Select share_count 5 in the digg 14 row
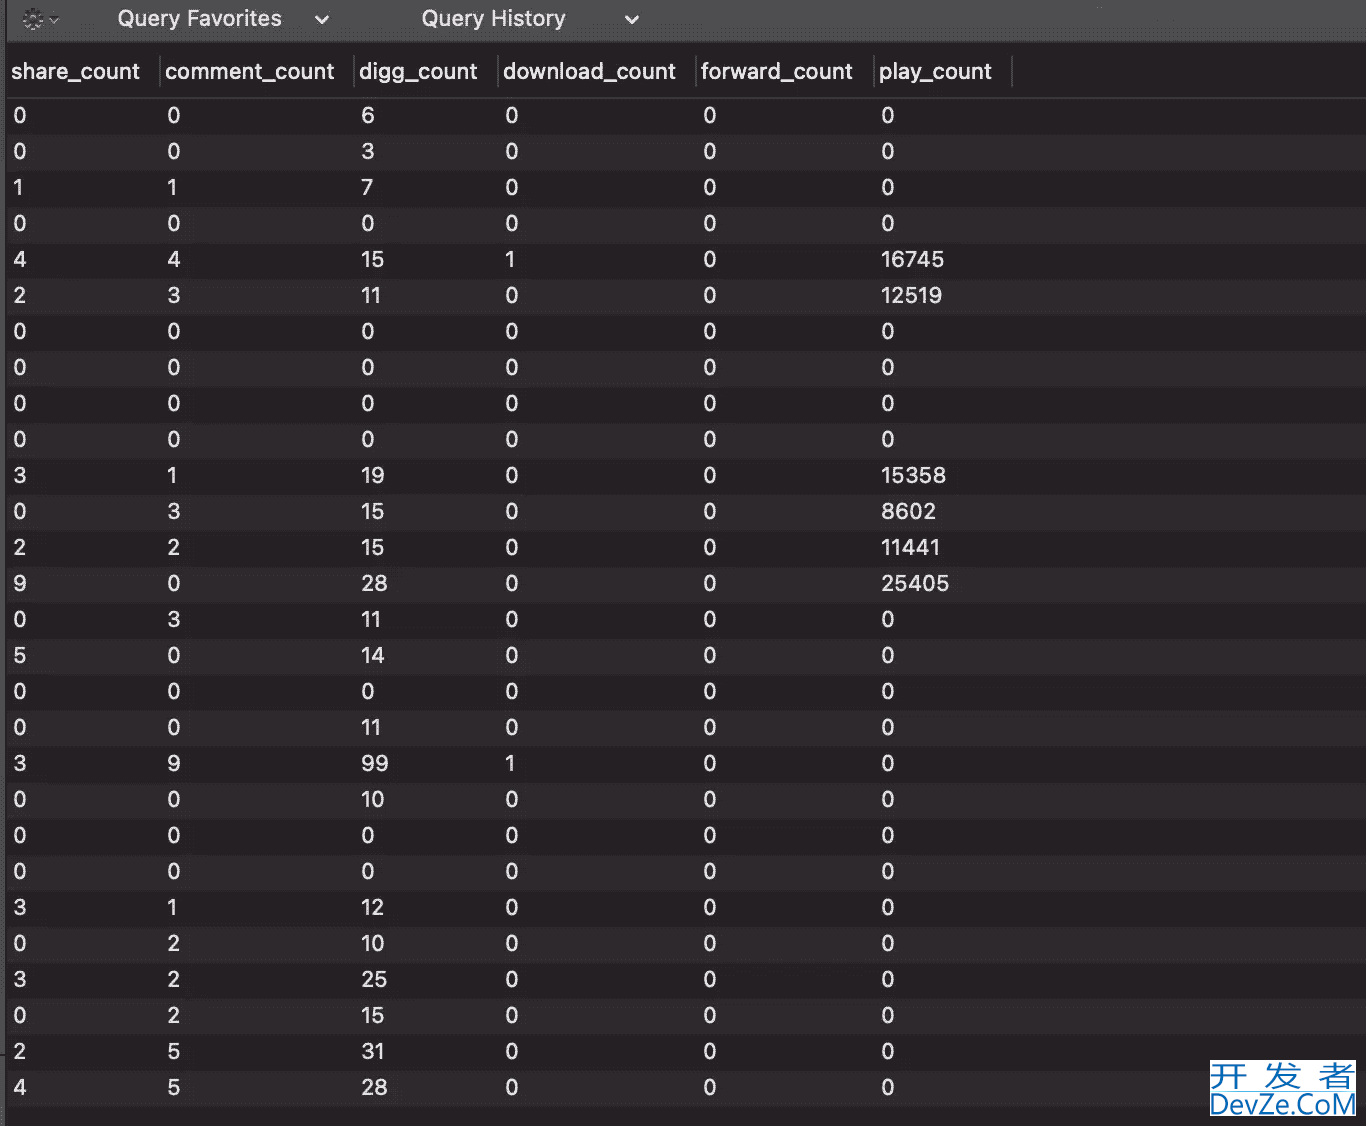1366x1126 pixels. point(20,656)
